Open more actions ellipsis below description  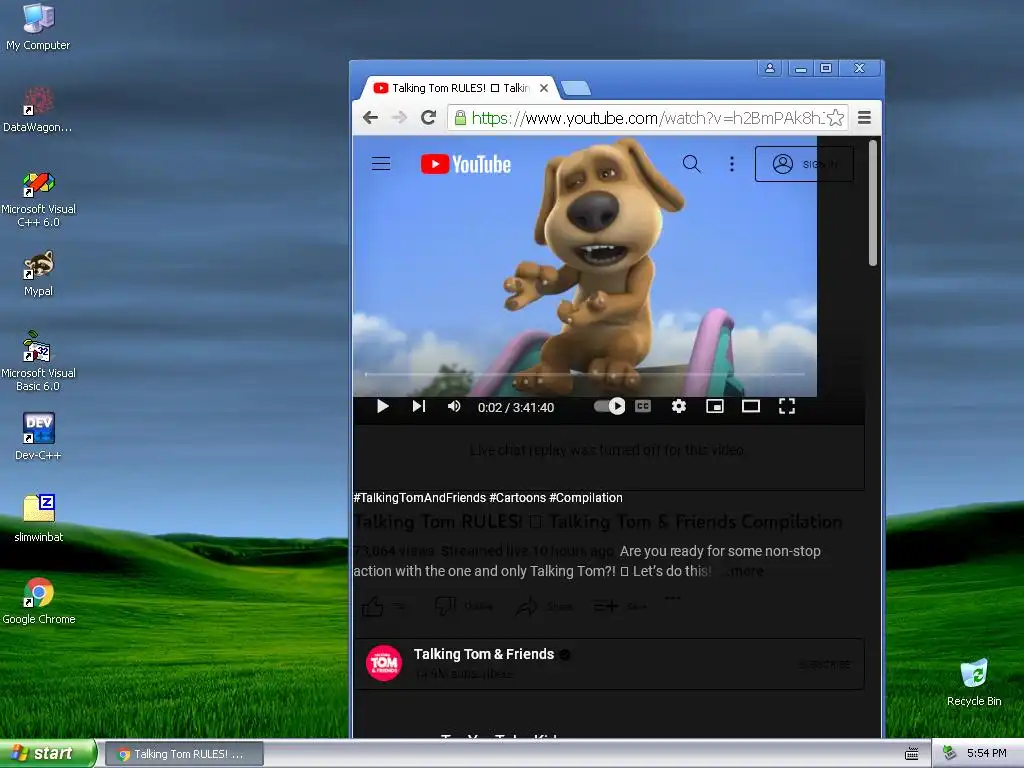coord(673,598)
